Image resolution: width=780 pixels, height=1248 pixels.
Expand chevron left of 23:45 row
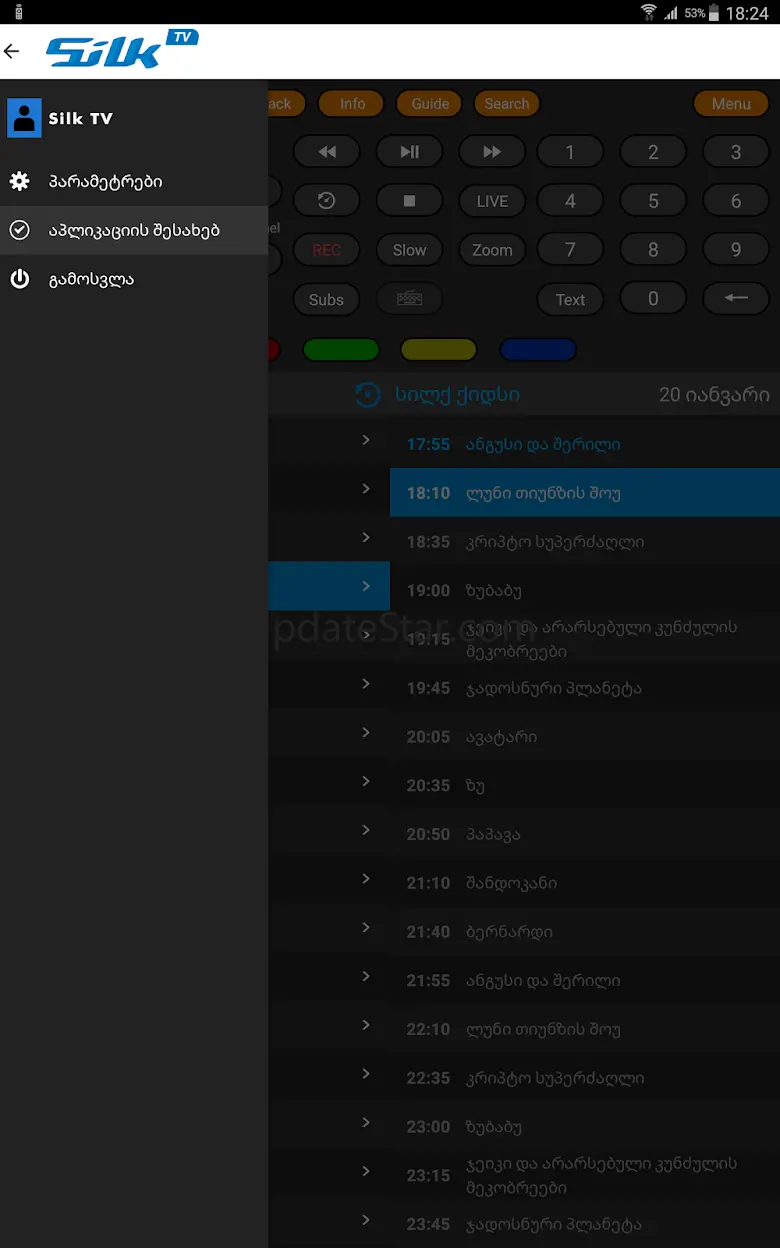click(366, 1220)
